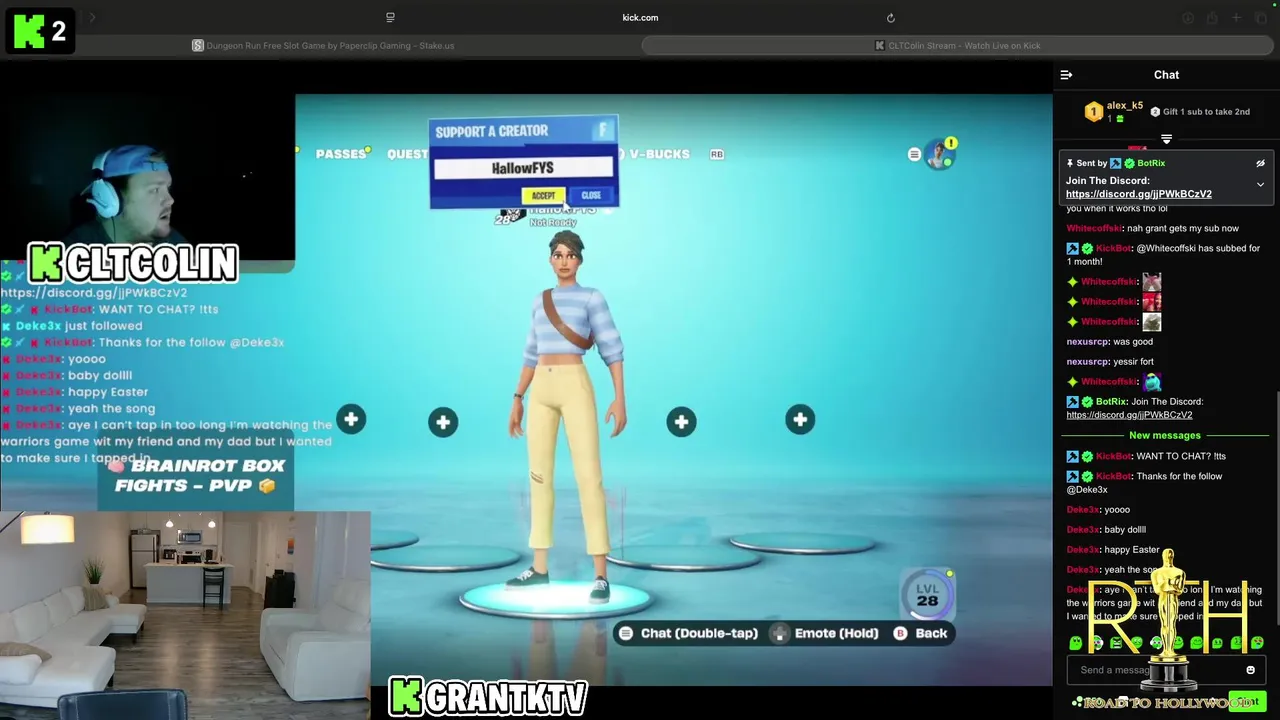Image resolution: width=1280 pixels, height=720 pixels.
Task: Jump to 'New messages' in chat
Action: point(1164,435)
